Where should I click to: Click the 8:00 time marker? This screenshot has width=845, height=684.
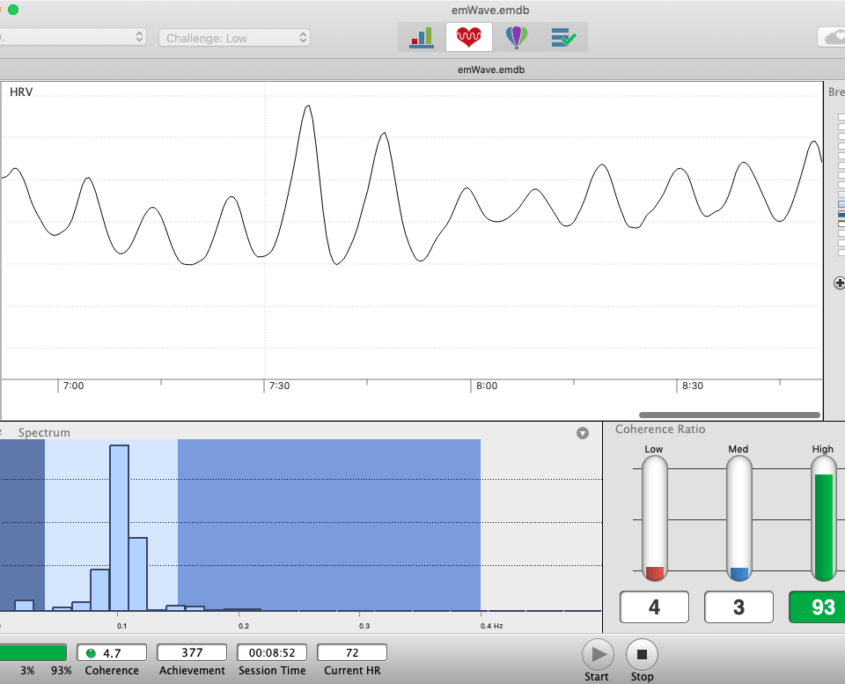487,386
